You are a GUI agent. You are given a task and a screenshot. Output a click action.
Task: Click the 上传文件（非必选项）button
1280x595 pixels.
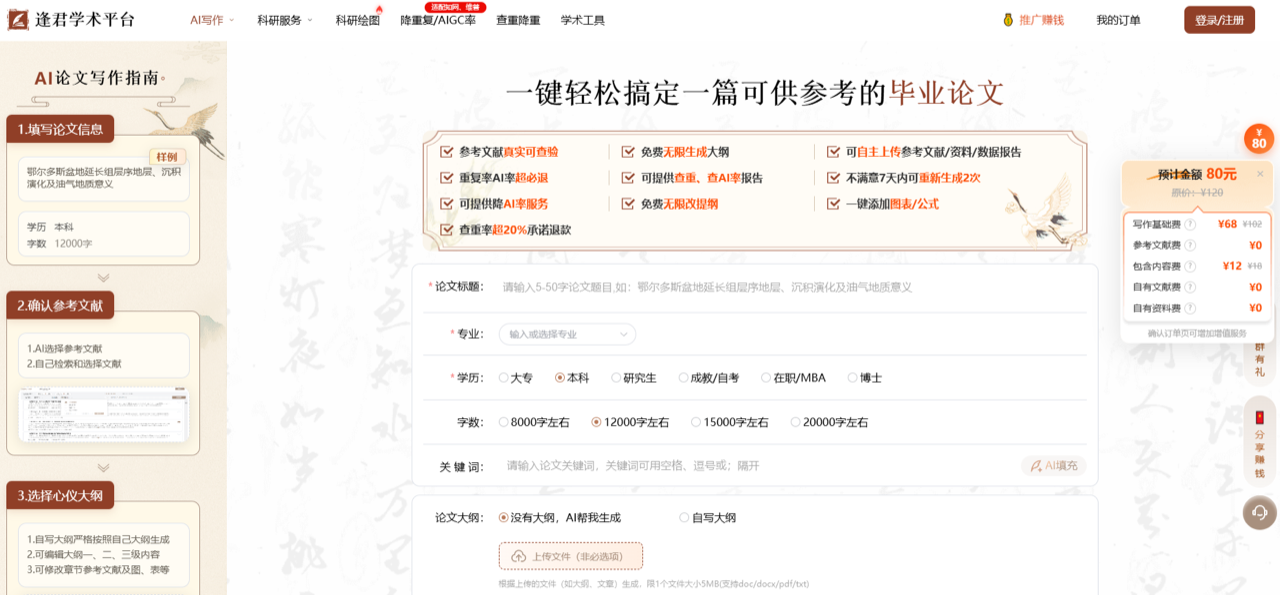tap(571, 556)
